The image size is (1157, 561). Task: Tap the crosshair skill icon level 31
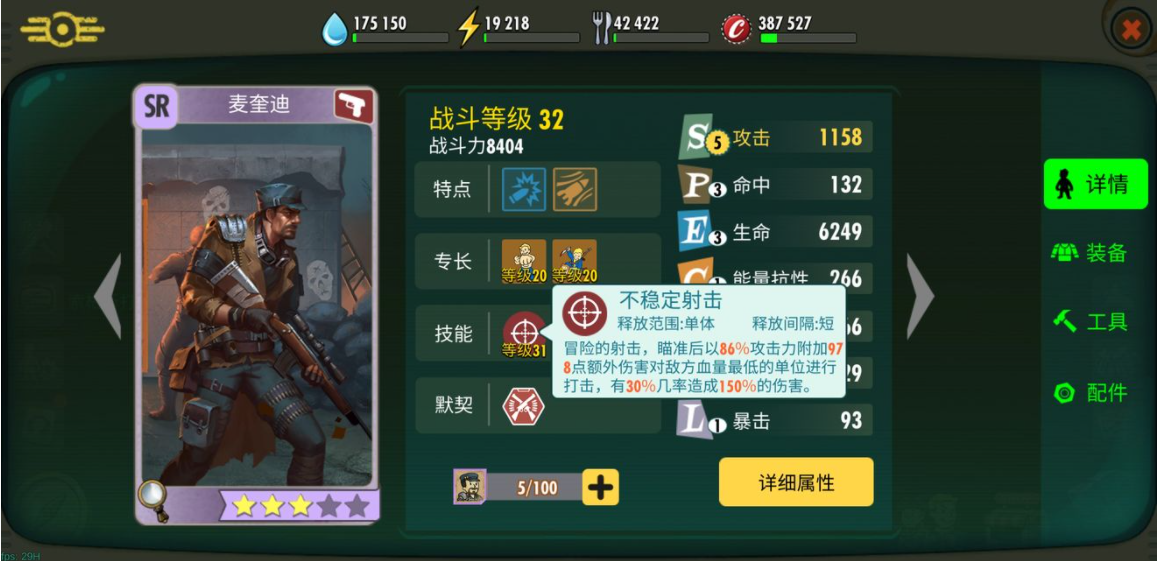pos(524,334)
